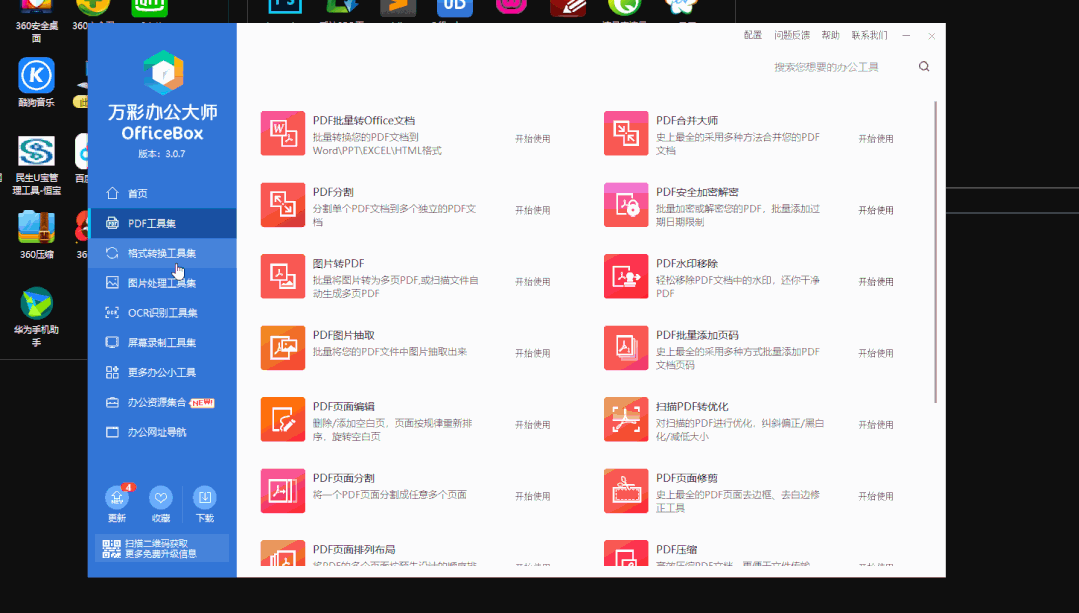The image size is (1079, 613).
Task: Focus the 搜索您想要的办公工具 search field
Action: click(x=840, y=67)
